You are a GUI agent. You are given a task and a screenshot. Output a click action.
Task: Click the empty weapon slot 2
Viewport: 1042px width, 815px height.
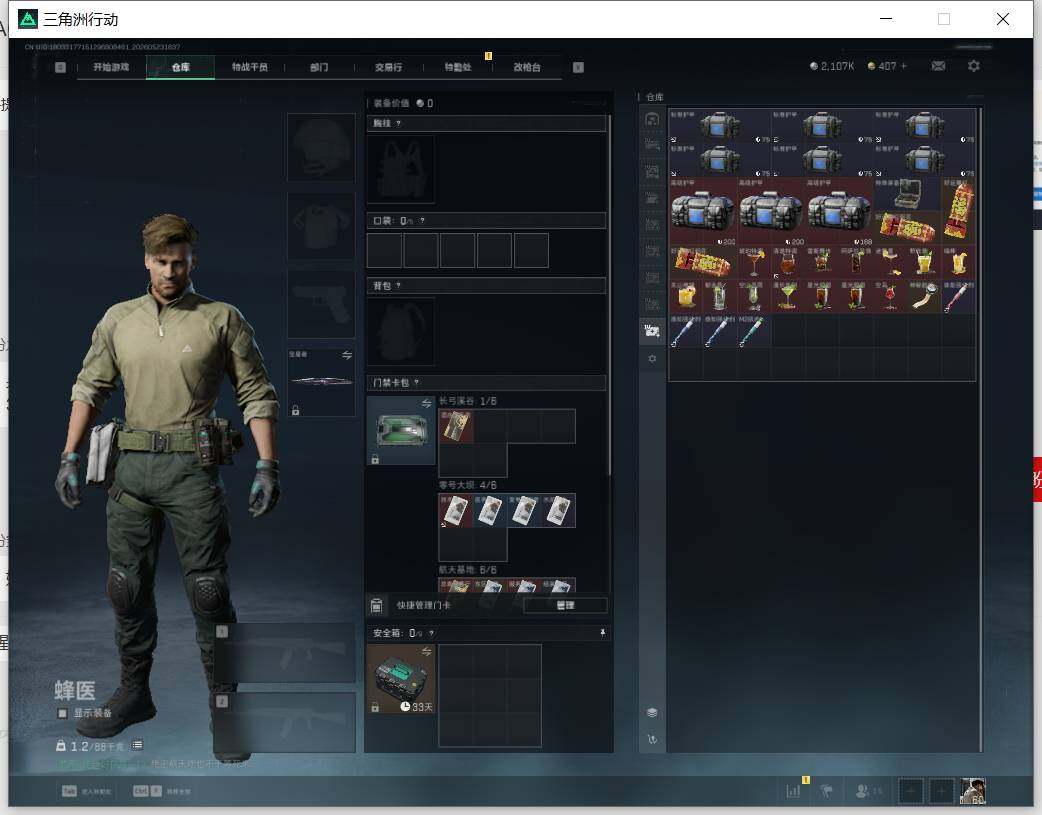click(284, 722)
